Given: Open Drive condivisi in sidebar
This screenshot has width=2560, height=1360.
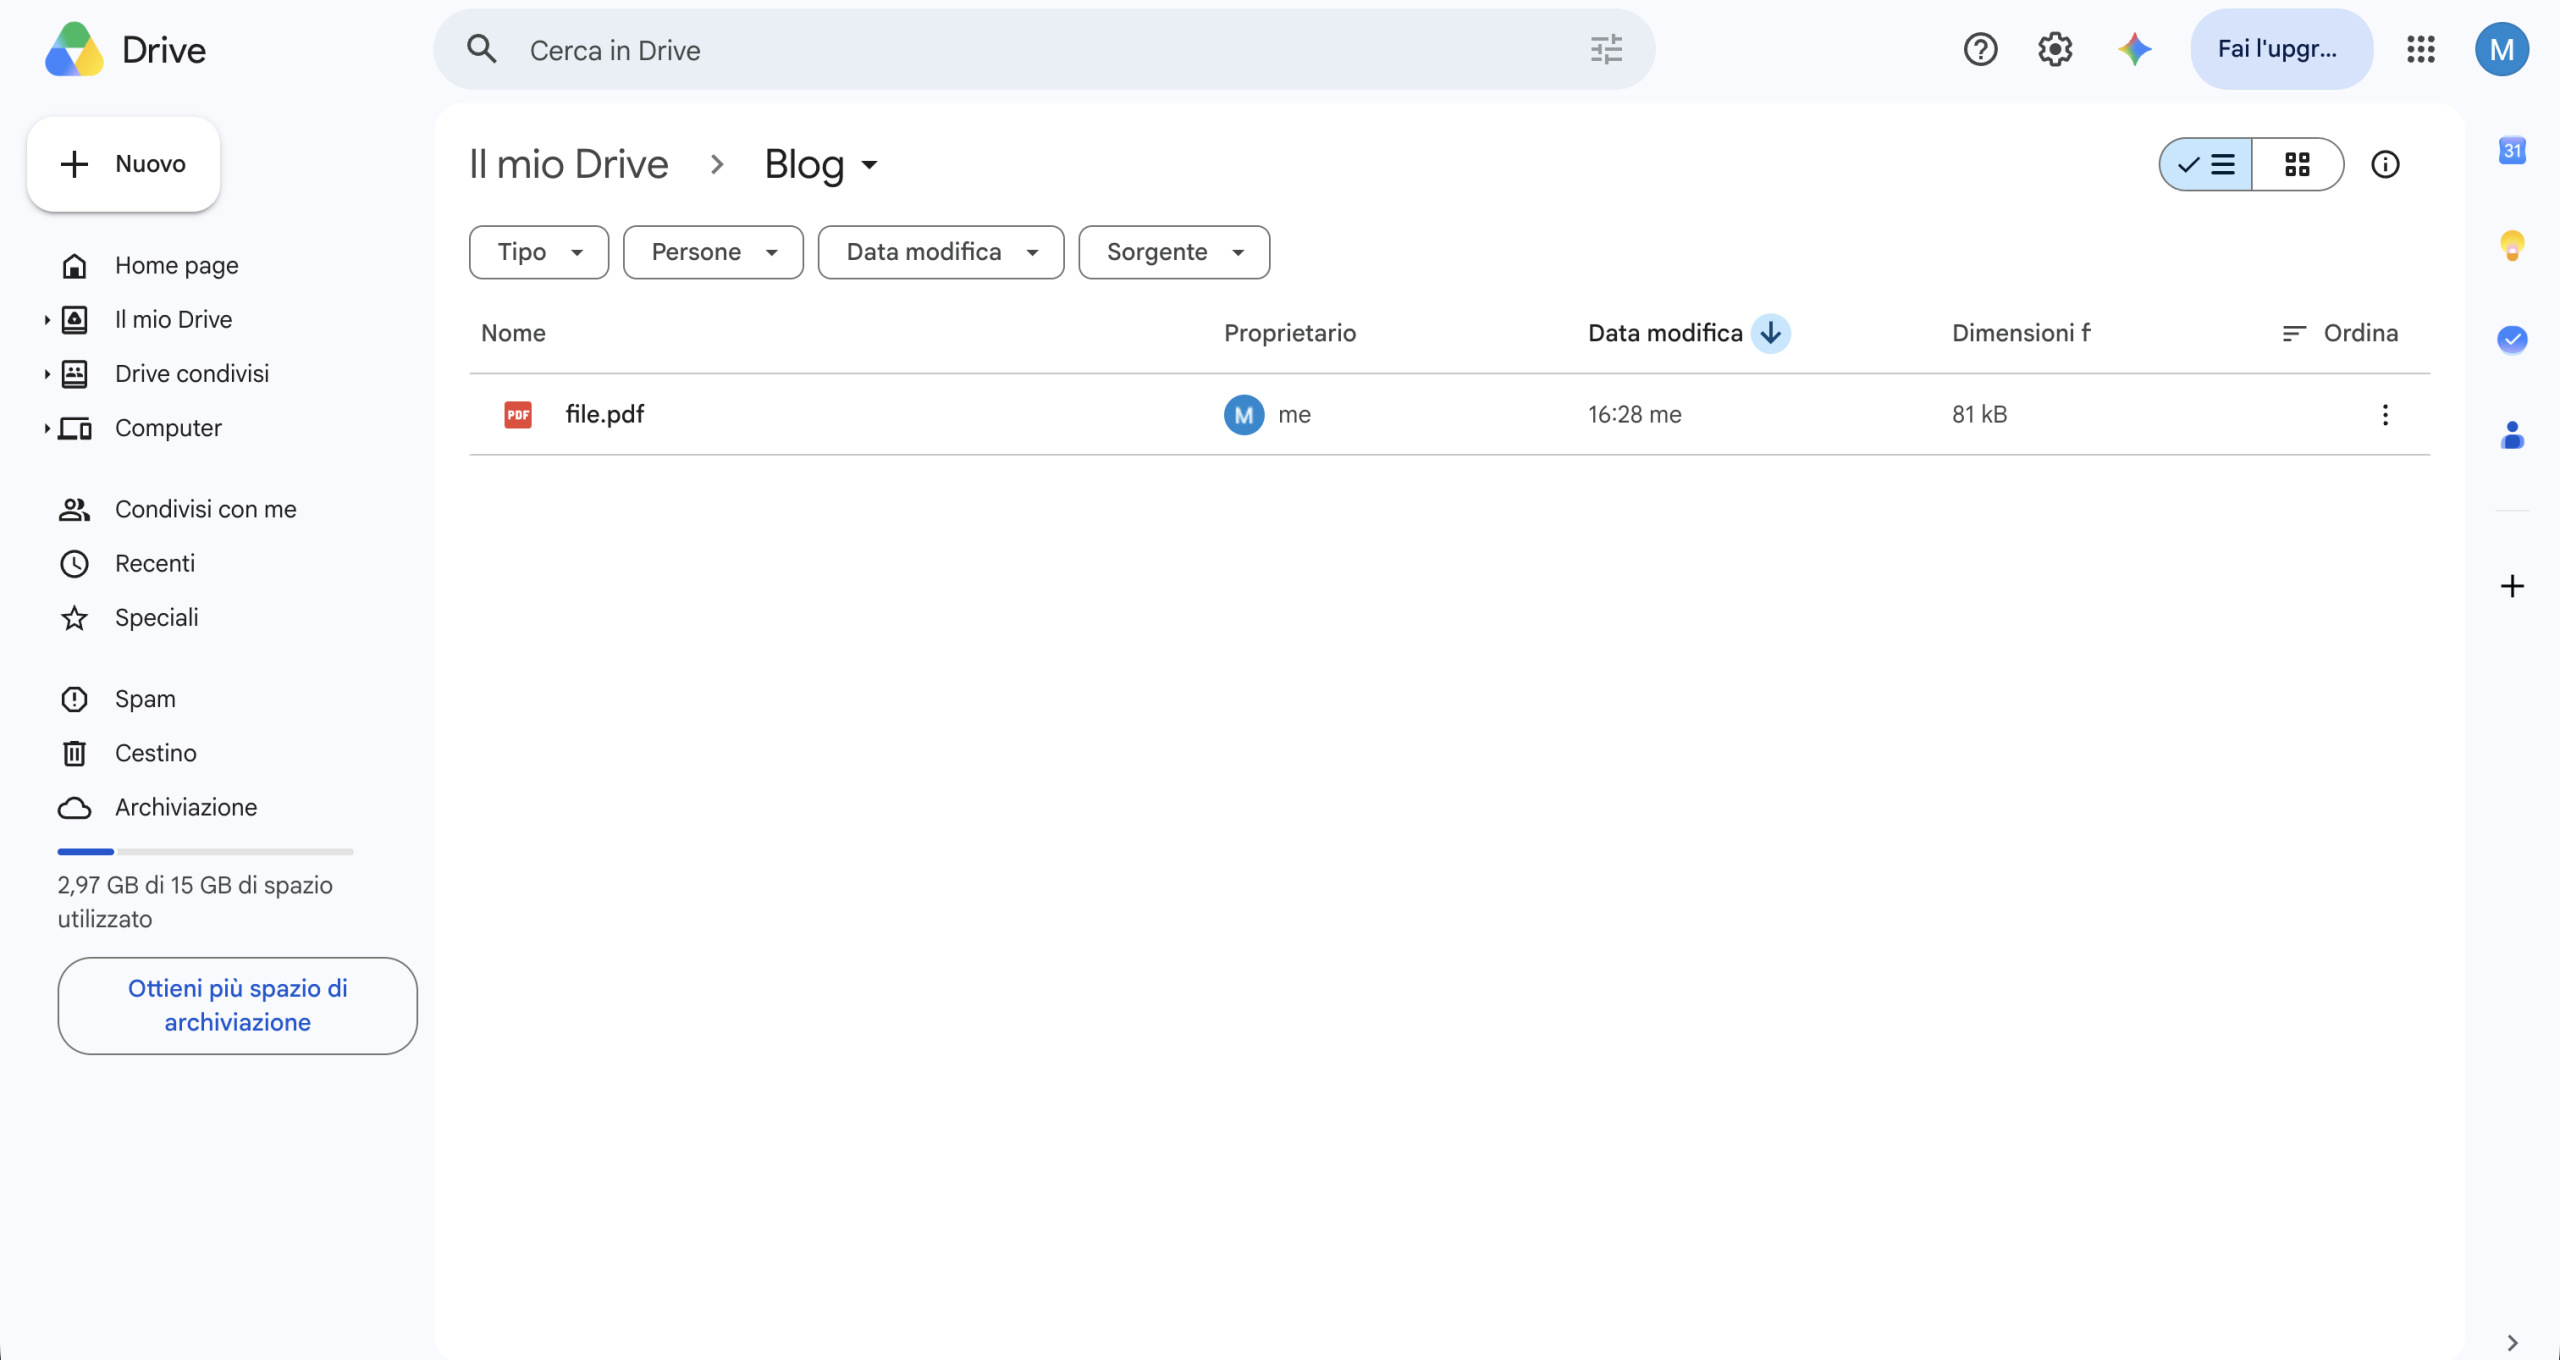Looking at the screenshot, I should coord(192,374).
